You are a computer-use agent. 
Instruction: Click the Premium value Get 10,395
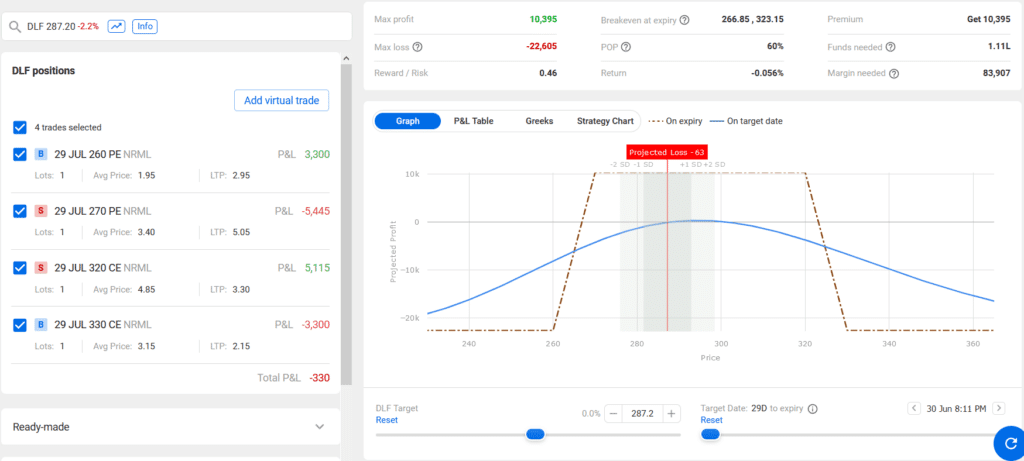click(989, 20)
